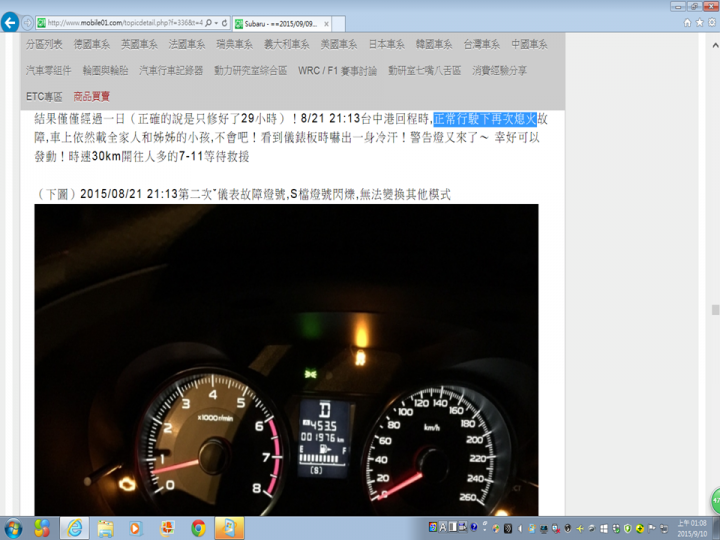Go to the 日本車系 section

[x=387, y=44]
